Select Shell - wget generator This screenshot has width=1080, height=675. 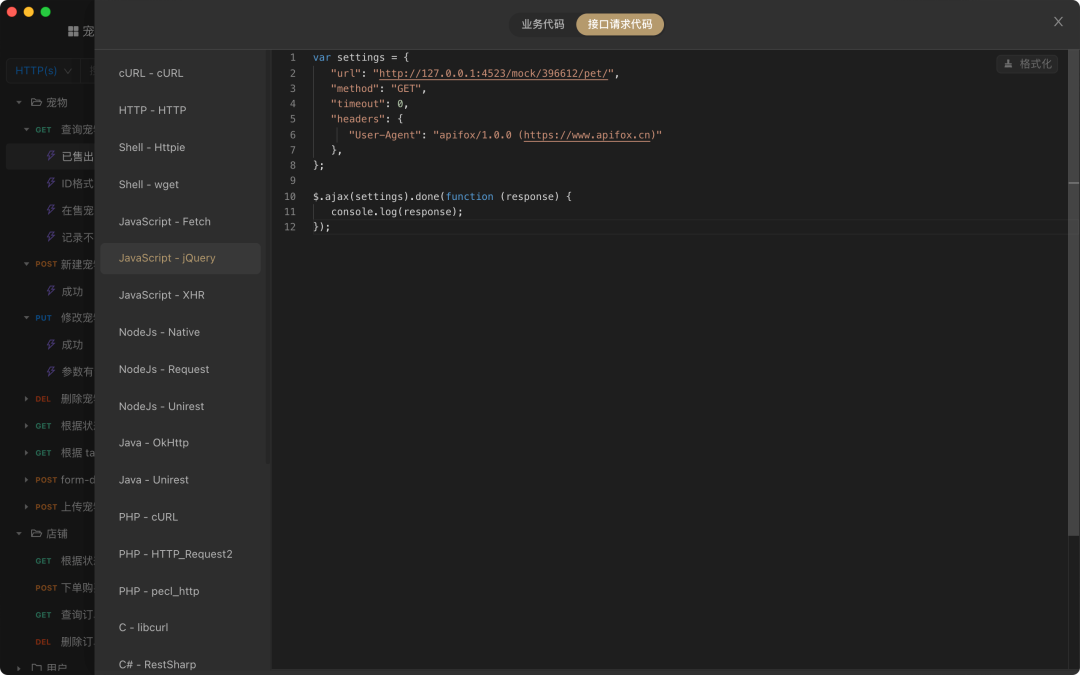coord(180,185)
